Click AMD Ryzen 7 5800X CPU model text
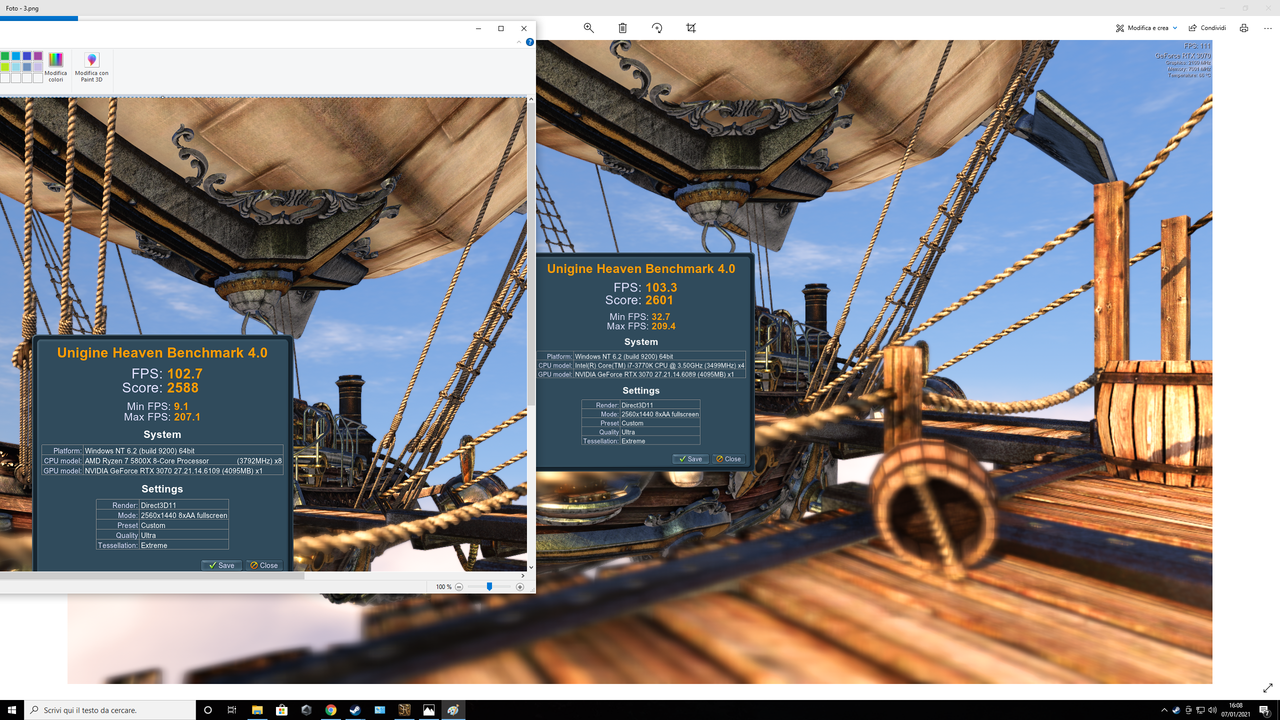The height and width of the screenshot is (720, 1280). 147,461
